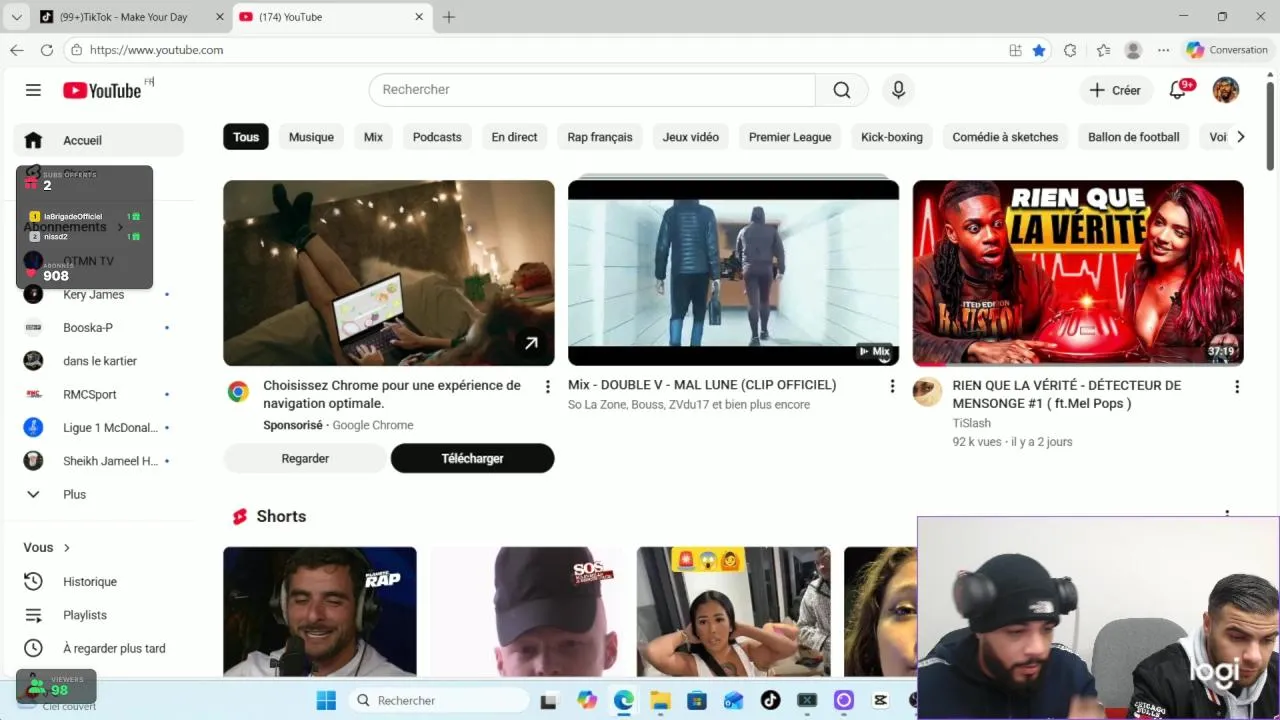
Task: Click the YouTube logo
Action: coord(102,90)
